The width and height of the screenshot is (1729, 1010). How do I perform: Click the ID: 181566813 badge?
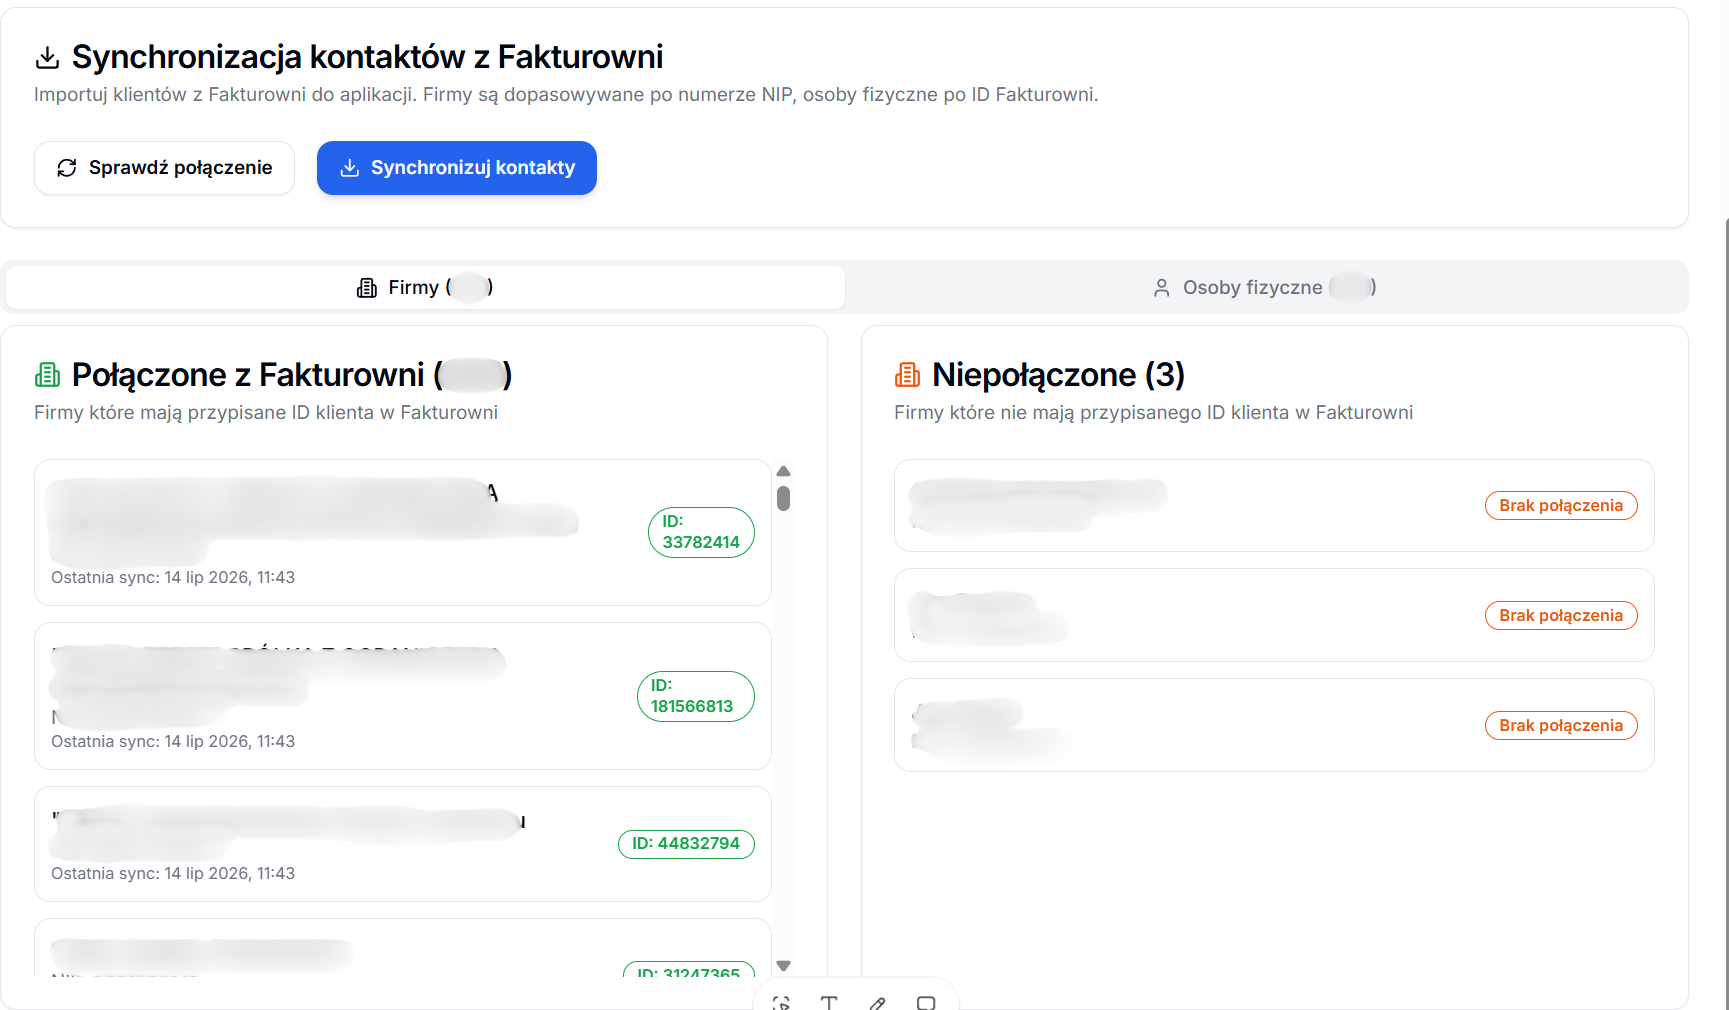point(695,696)
